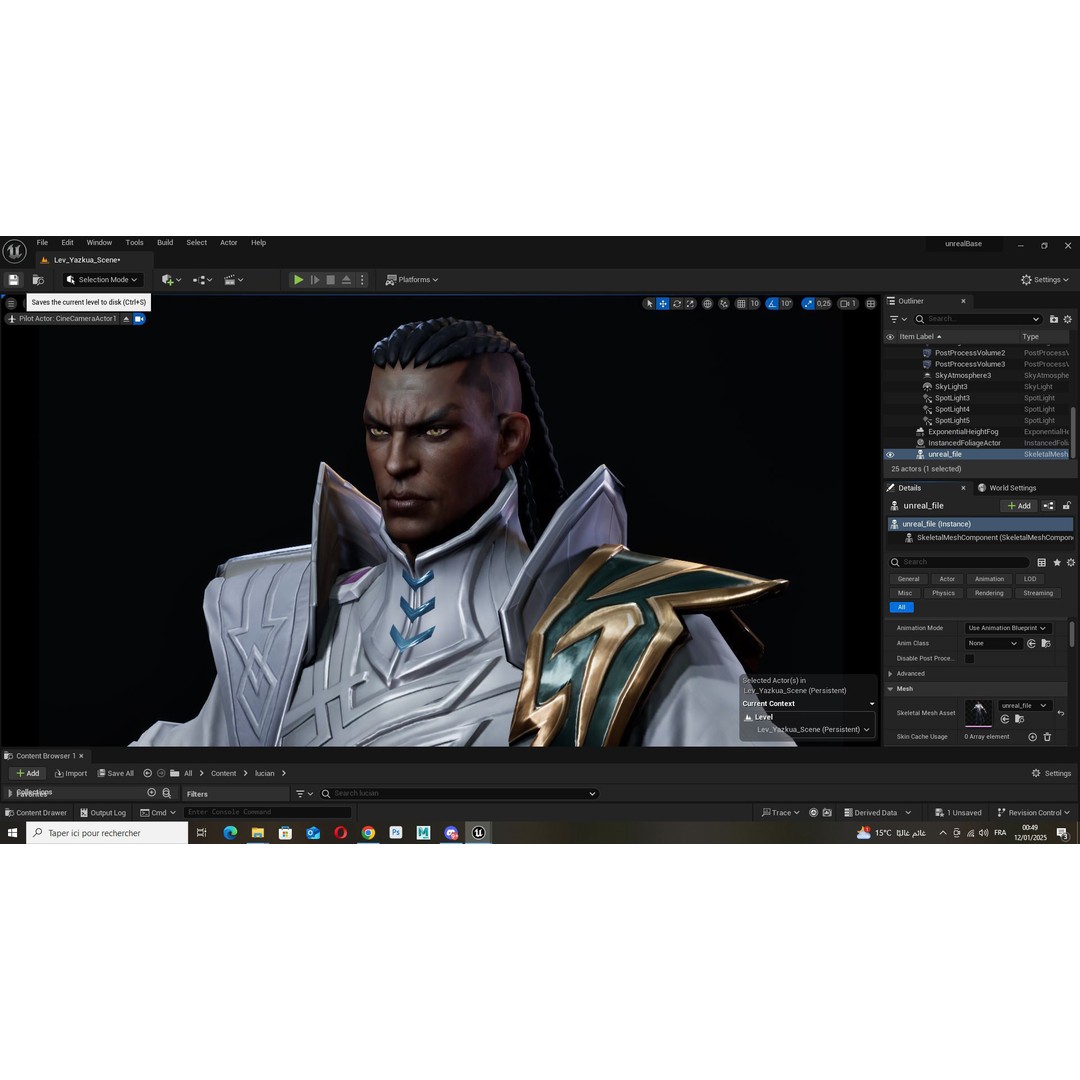Click the eye icon in Outliner header

tap(890, 337)
